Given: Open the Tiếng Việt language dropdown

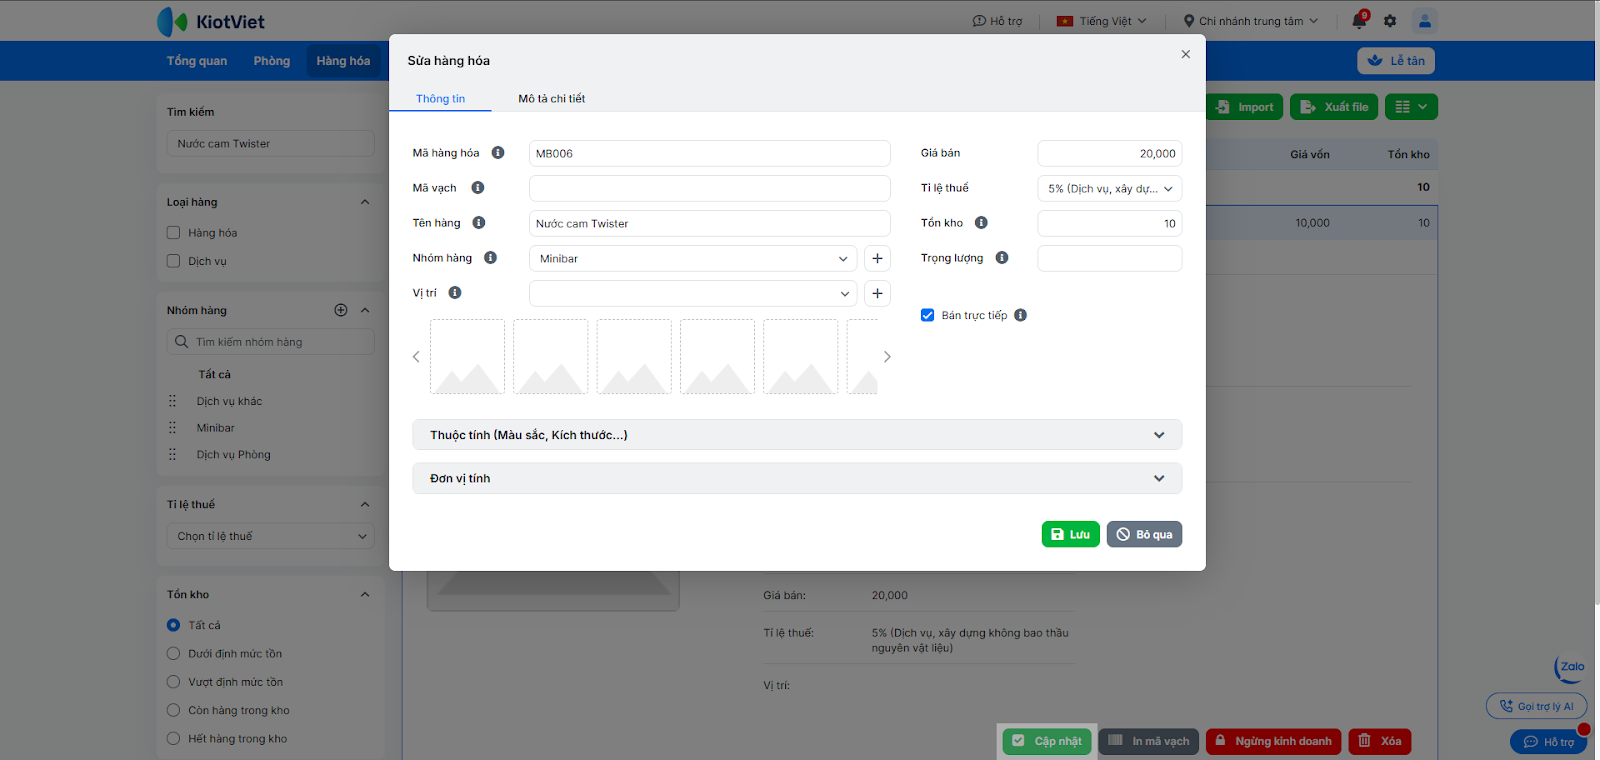Looking at the screenshot, I should [1102, 21].
